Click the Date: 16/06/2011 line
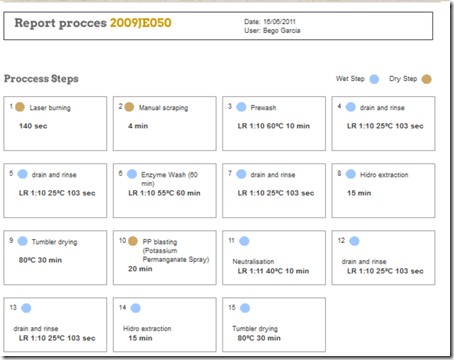 [x=270, y=22]
